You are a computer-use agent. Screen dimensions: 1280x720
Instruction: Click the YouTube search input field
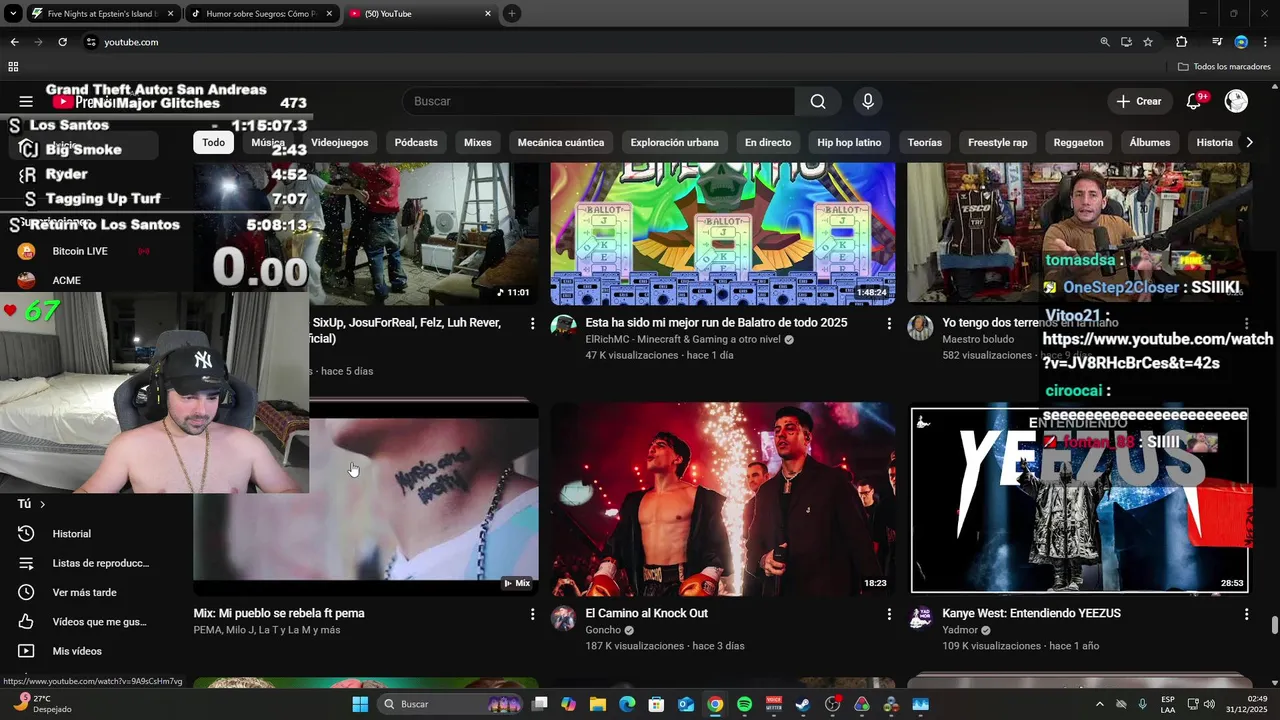(x=598, y=101)
